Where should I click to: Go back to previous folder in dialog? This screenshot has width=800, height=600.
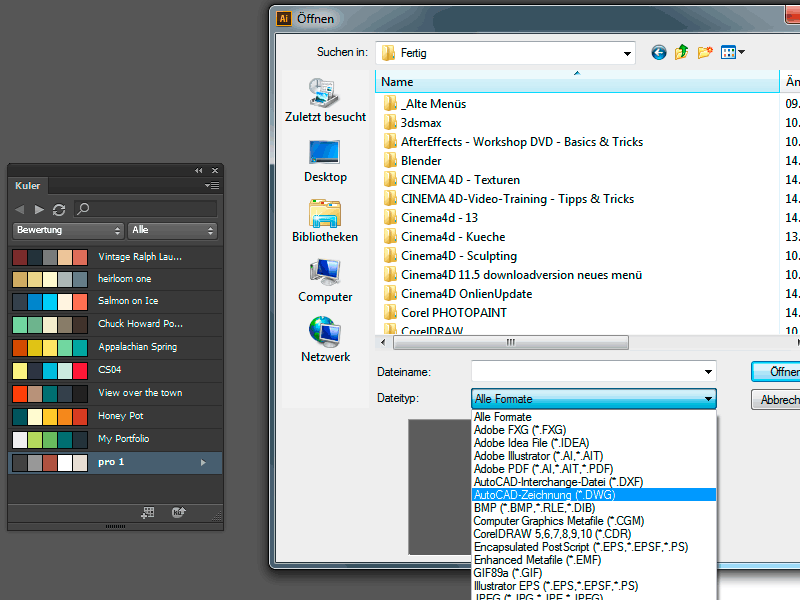[x=659, y=53]
